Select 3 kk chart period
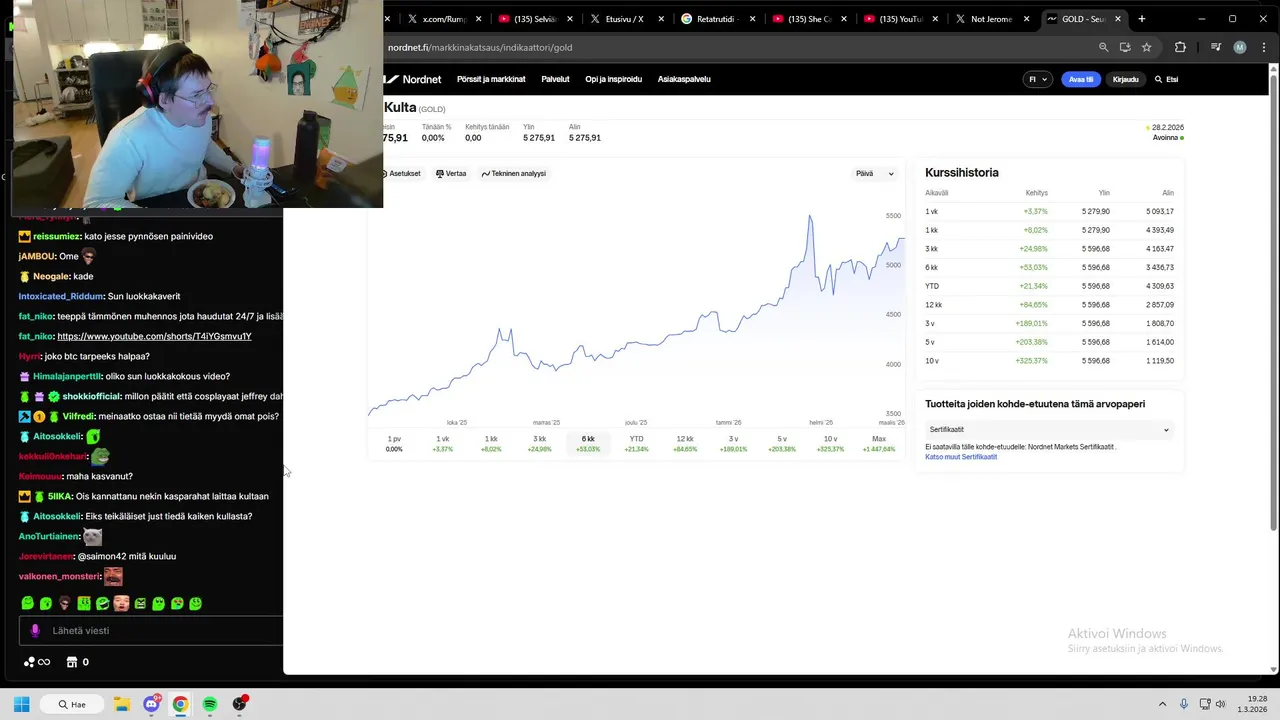 (539, 443)
